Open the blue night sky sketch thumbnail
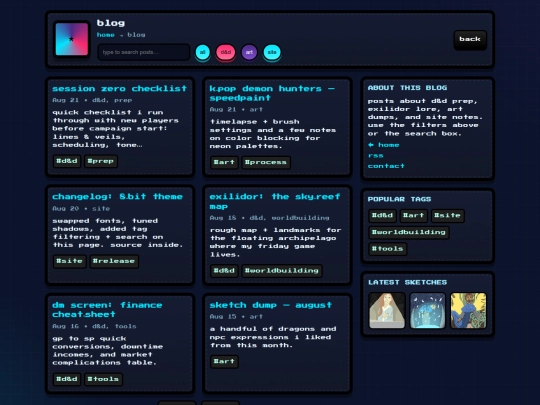This screenshot has width=540, height=405. click(428, 310)
